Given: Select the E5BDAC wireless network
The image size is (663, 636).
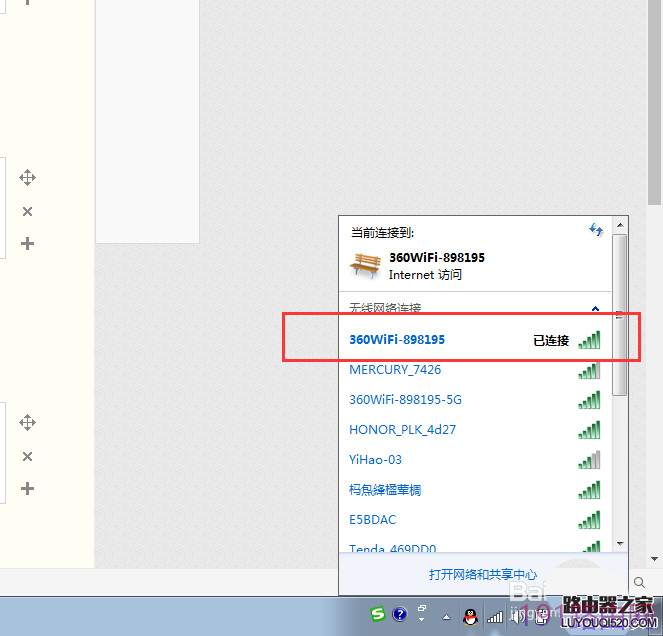Looking at the screenshot, I should (475, 520).
